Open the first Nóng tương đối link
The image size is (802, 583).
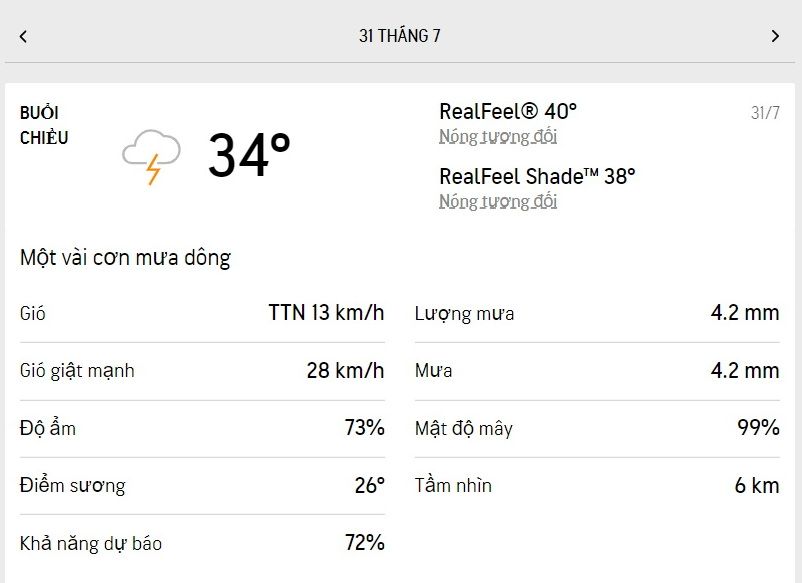[498, 137]
